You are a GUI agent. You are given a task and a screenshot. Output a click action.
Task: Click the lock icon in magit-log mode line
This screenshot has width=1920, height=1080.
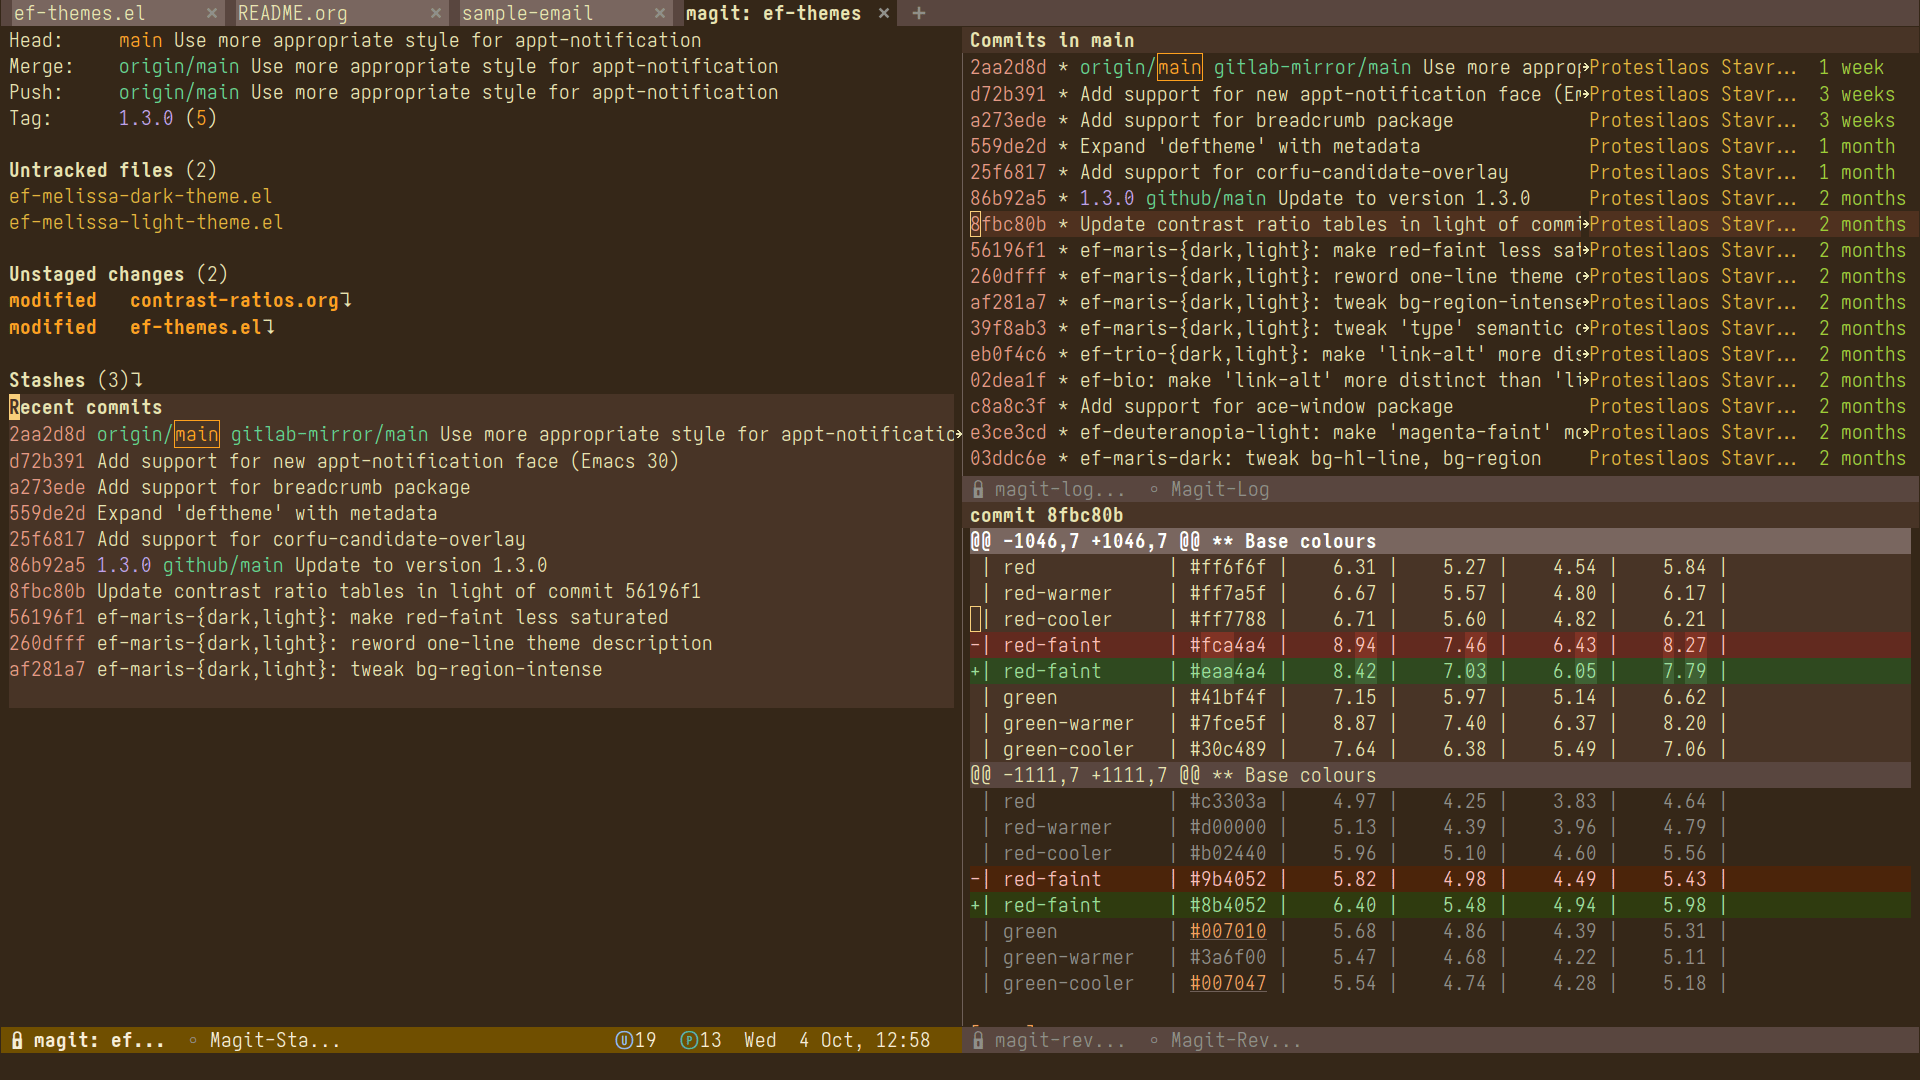[x=978, y=489]
